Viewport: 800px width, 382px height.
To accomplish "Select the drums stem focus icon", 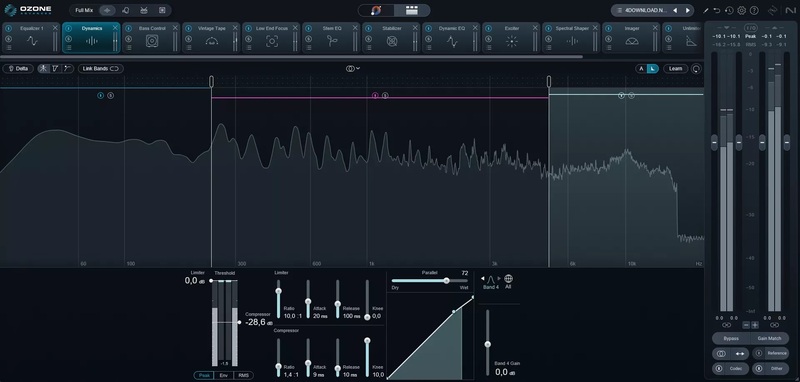I will tap(144, 10).
